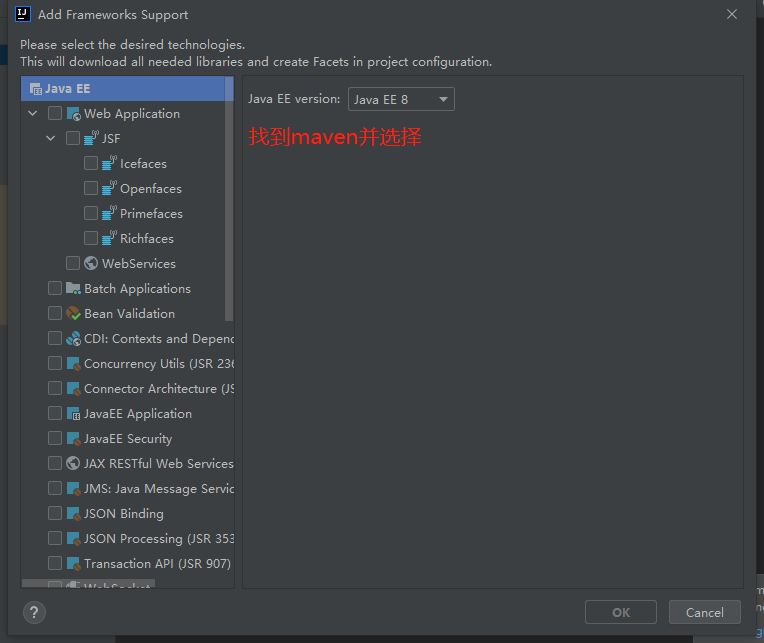Viewport: 764px width, 643px height.
Task: Click the Java EE category icon
Action: pos(36,89)
